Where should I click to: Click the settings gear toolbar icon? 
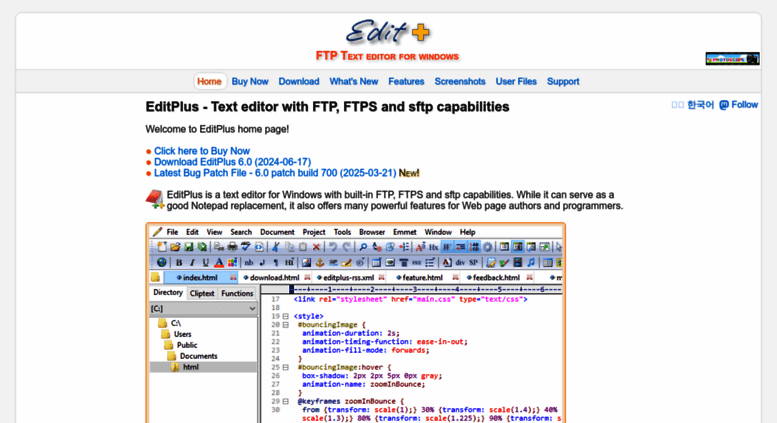488,247
